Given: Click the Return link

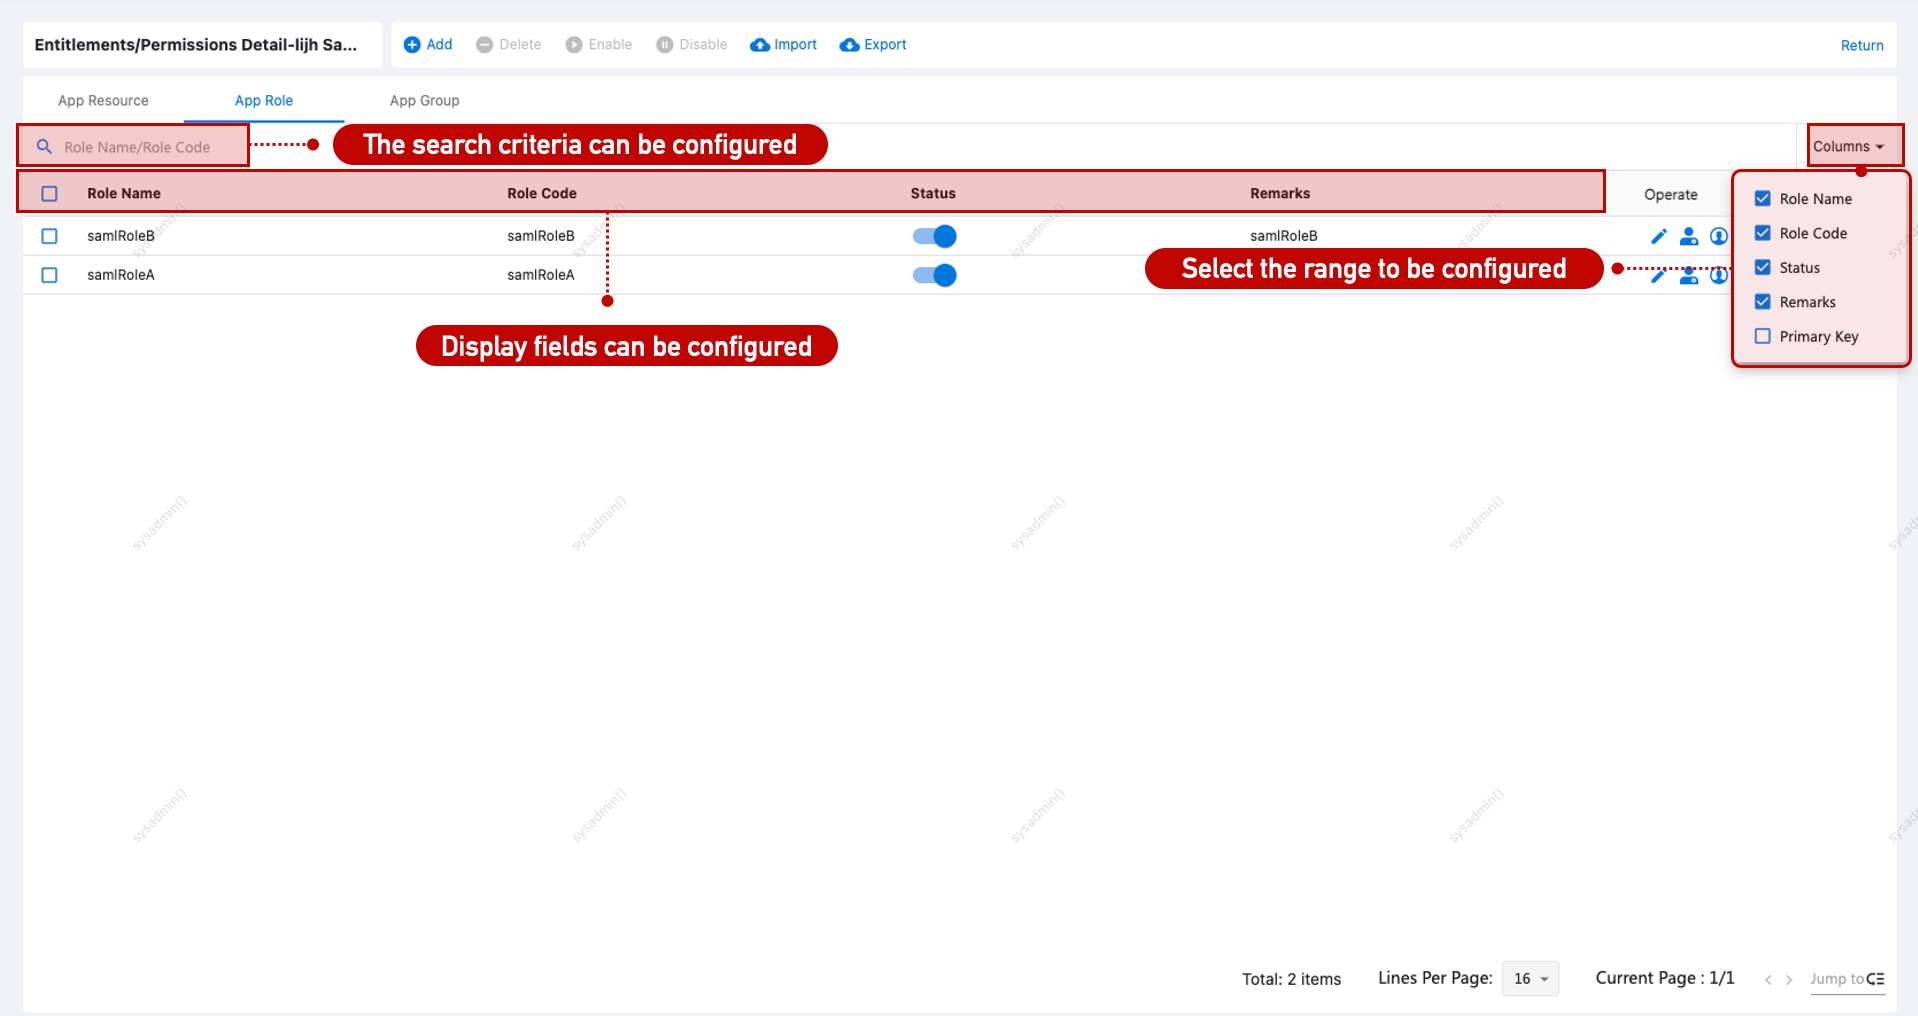Looking at the screenshot, I should (x=1861, y=46).
